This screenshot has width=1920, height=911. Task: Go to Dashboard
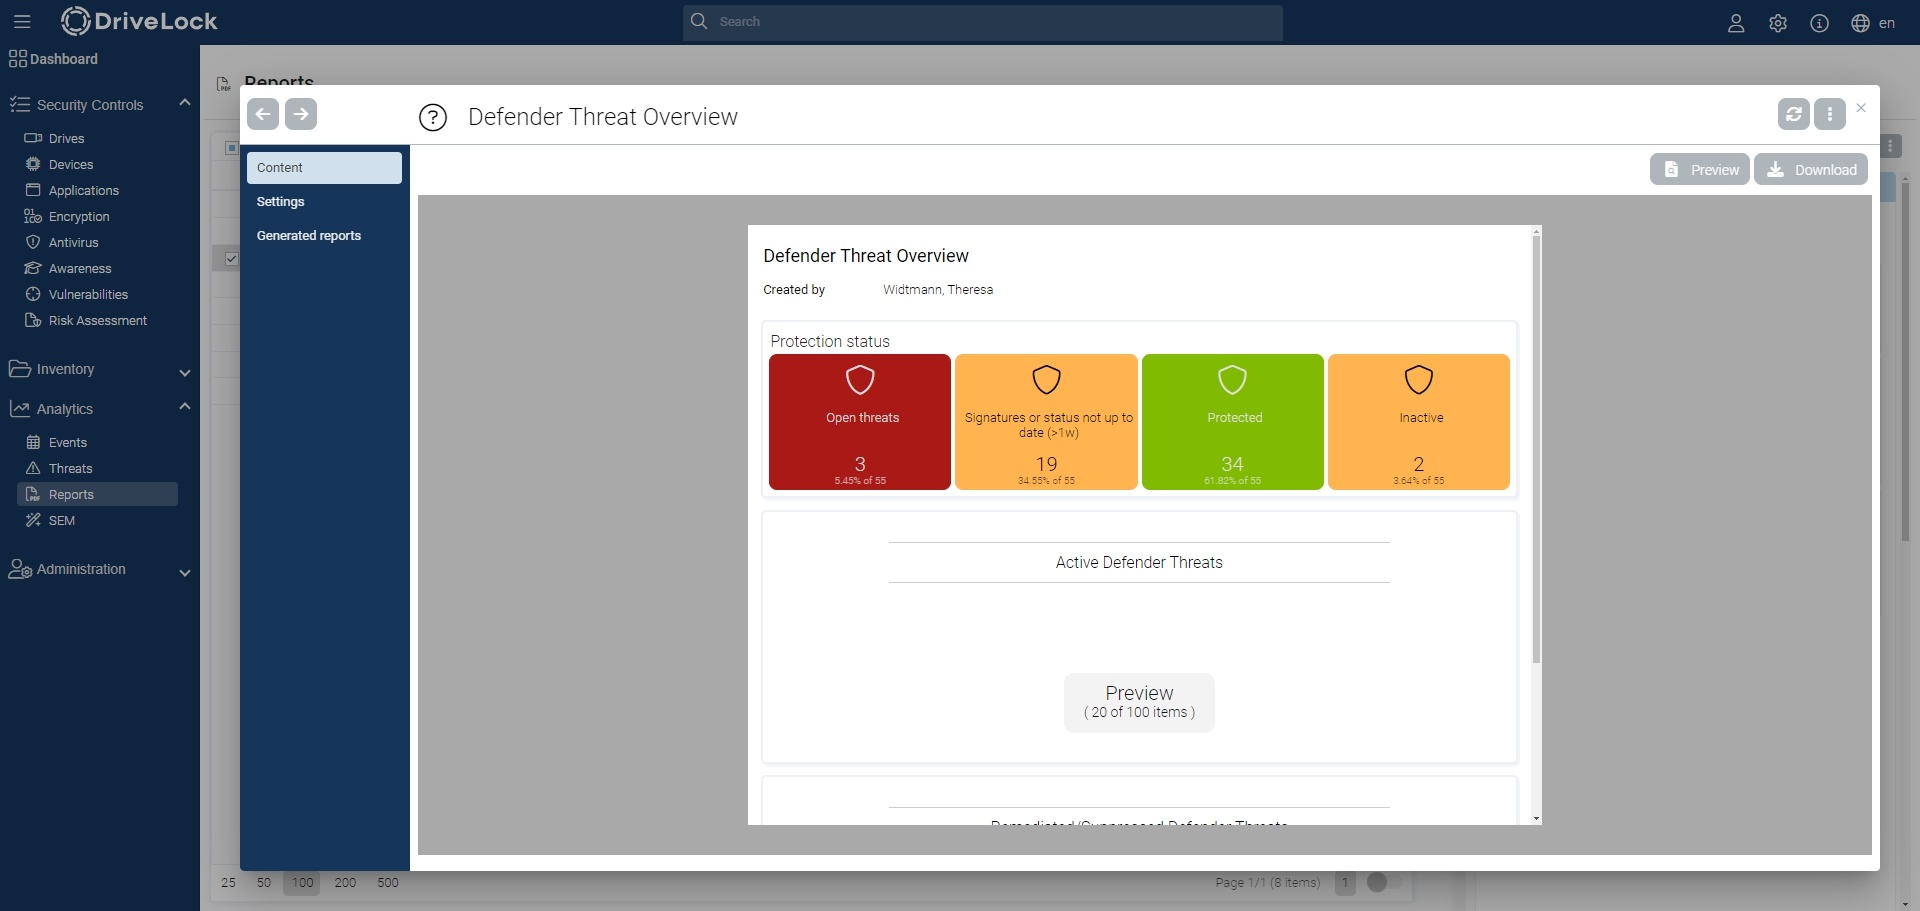pyautogui.click(x=53, y=59)
